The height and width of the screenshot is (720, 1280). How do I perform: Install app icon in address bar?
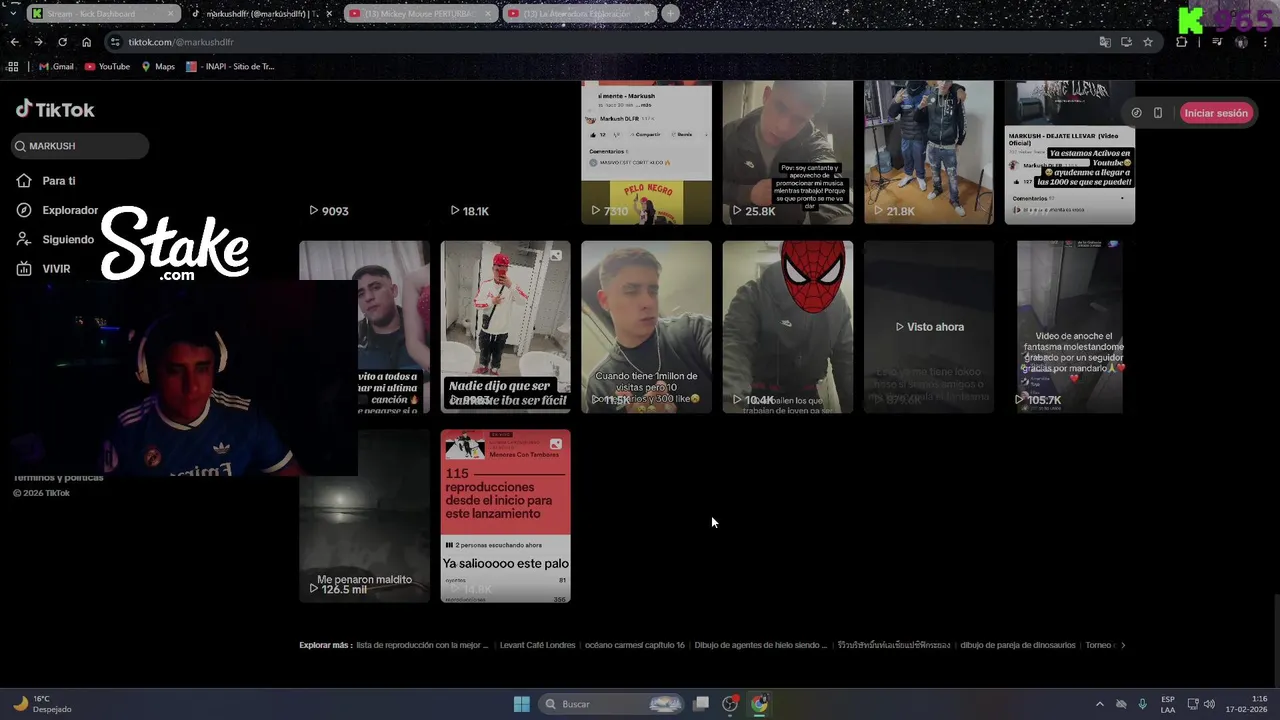click(x=1126, y=42)
